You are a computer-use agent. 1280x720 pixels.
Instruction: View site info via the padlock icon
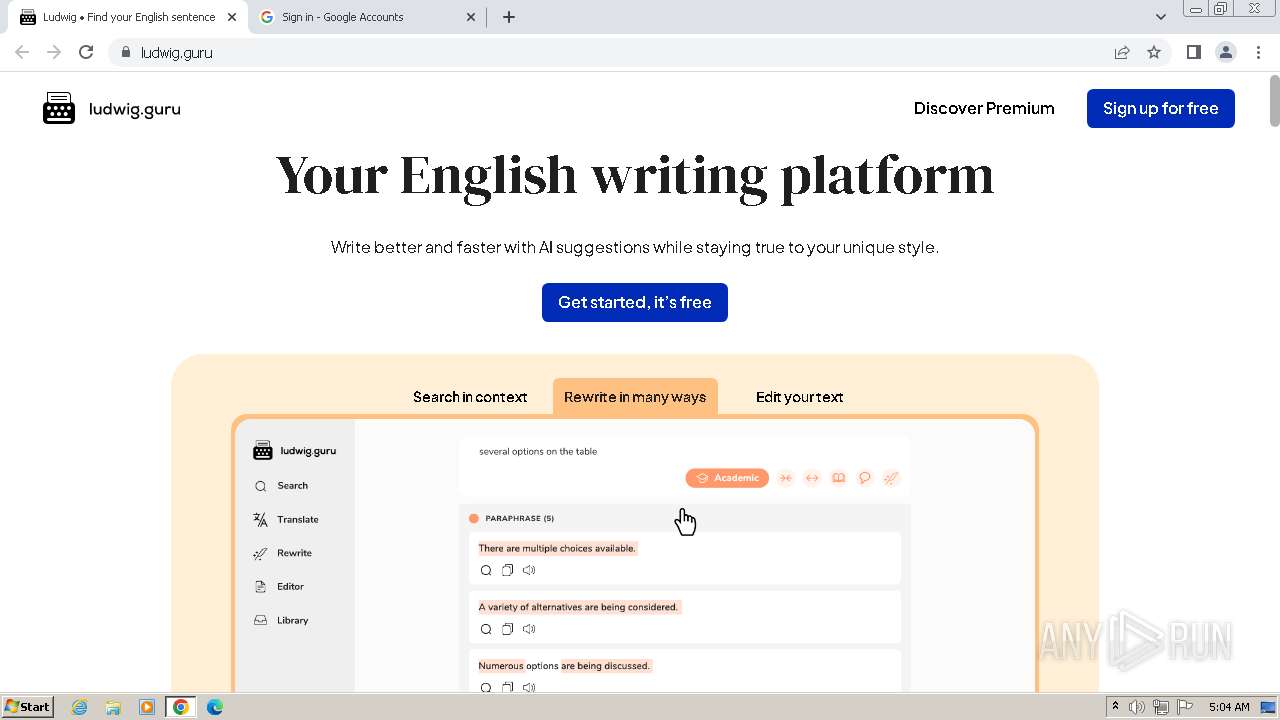tap(125, 52)
